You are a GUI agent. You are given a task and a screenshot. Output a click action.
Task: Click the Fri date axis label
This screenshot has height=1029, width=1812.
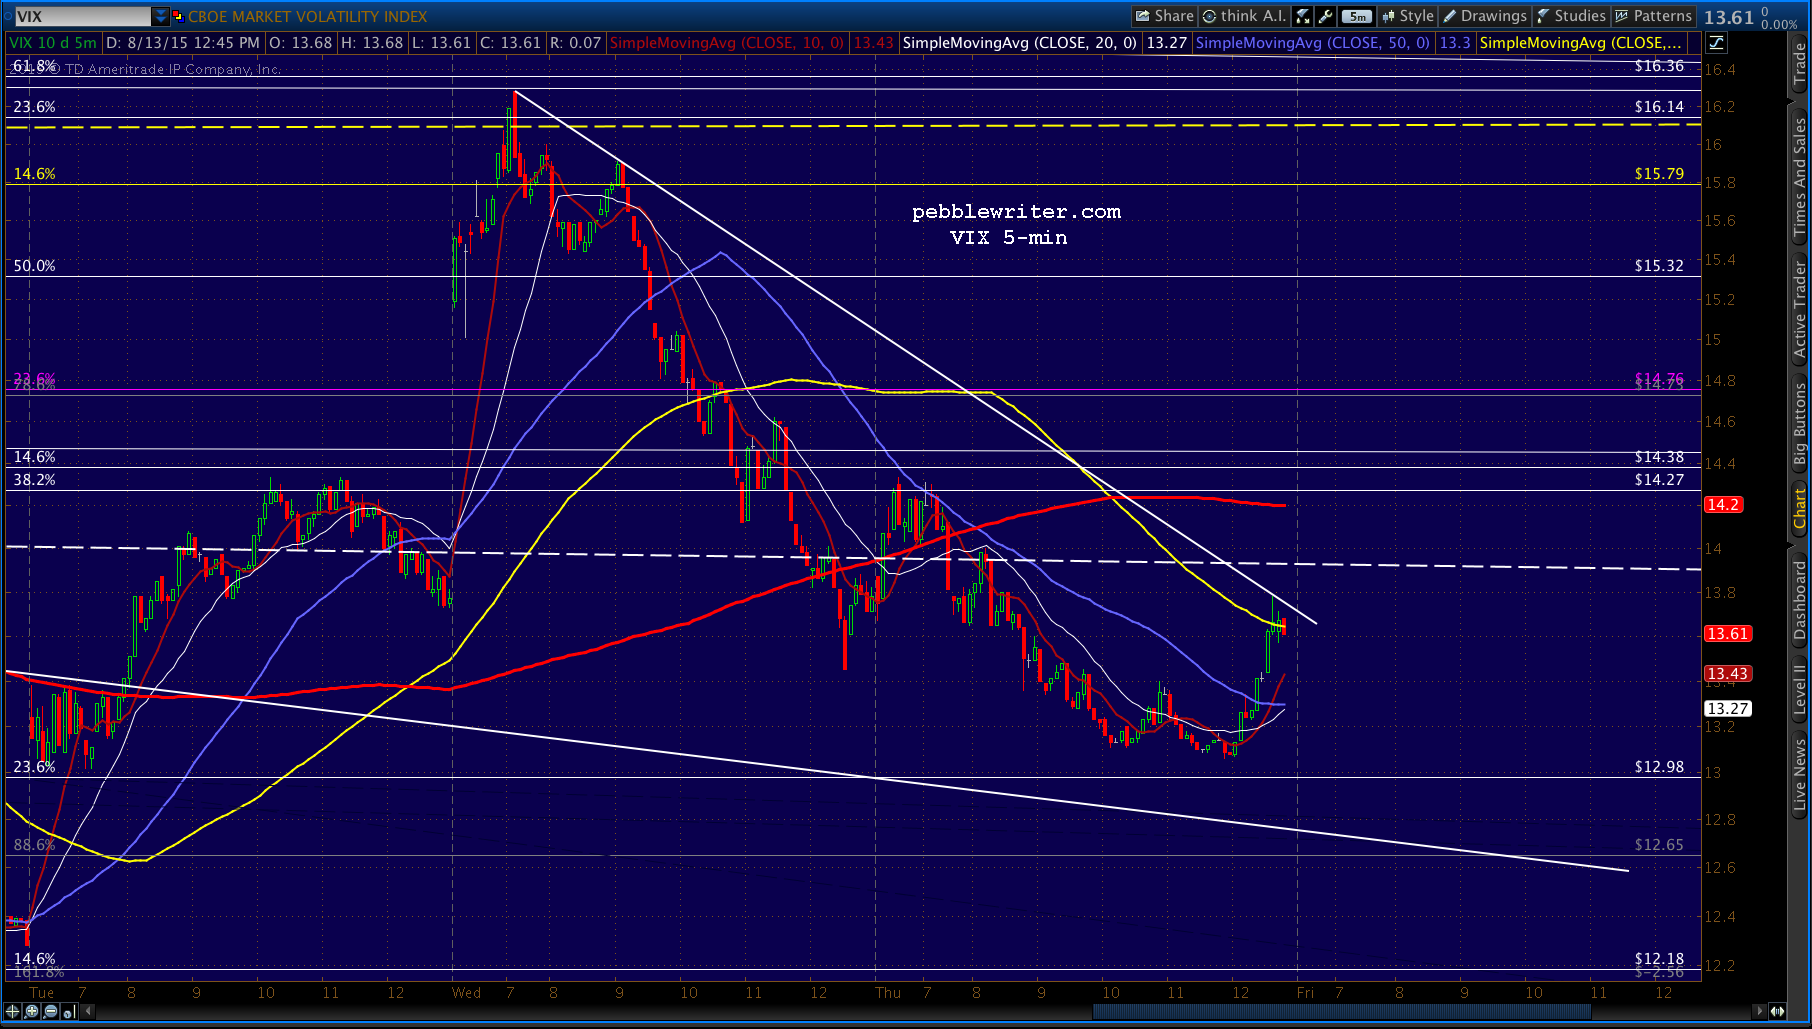click(x=1305, y=993)
